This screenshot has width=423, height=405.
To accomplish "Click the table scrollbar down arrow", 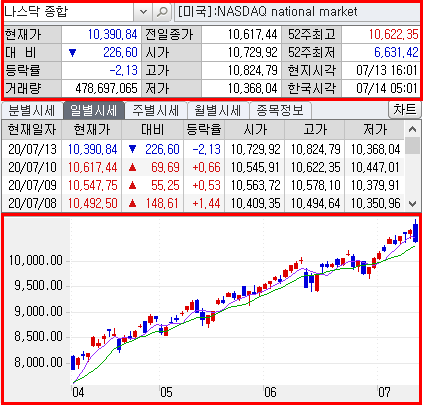I will tap(412, 204).
